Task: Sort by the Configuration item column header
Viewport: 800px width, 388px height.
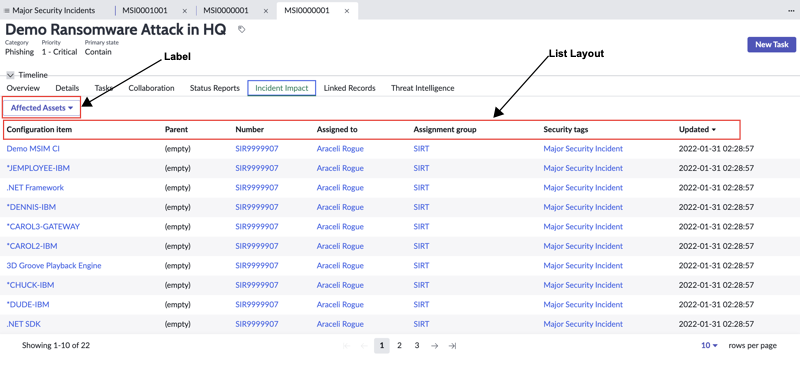Action: [39, 130]
